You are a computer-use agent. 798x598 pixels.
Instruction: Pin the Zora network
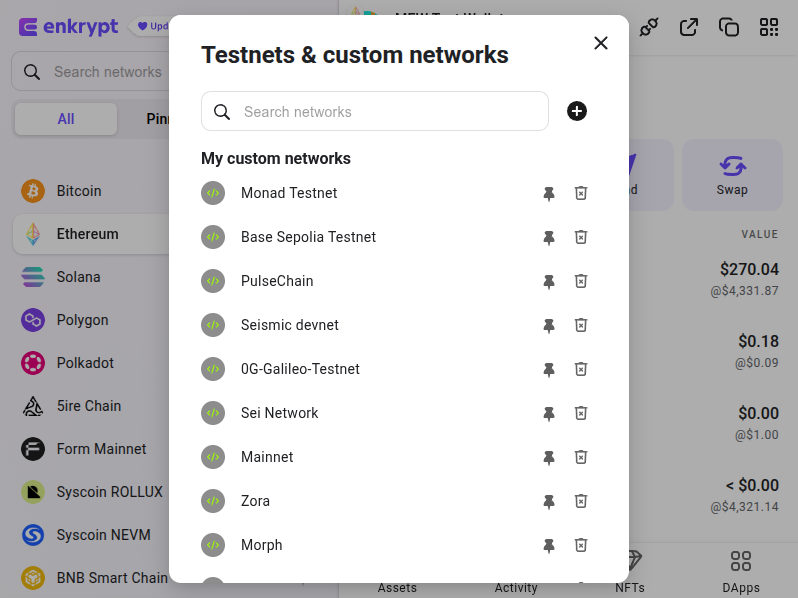tap(549, 501)
